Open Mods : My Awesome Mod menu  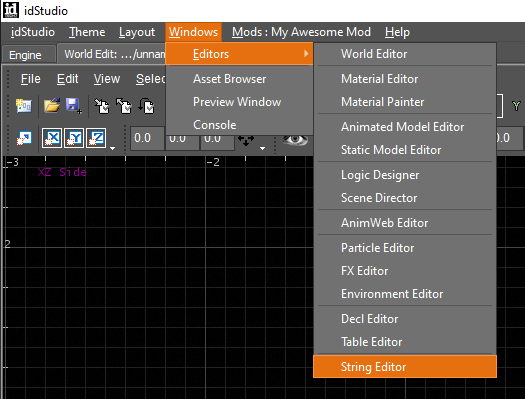(301, 32)
